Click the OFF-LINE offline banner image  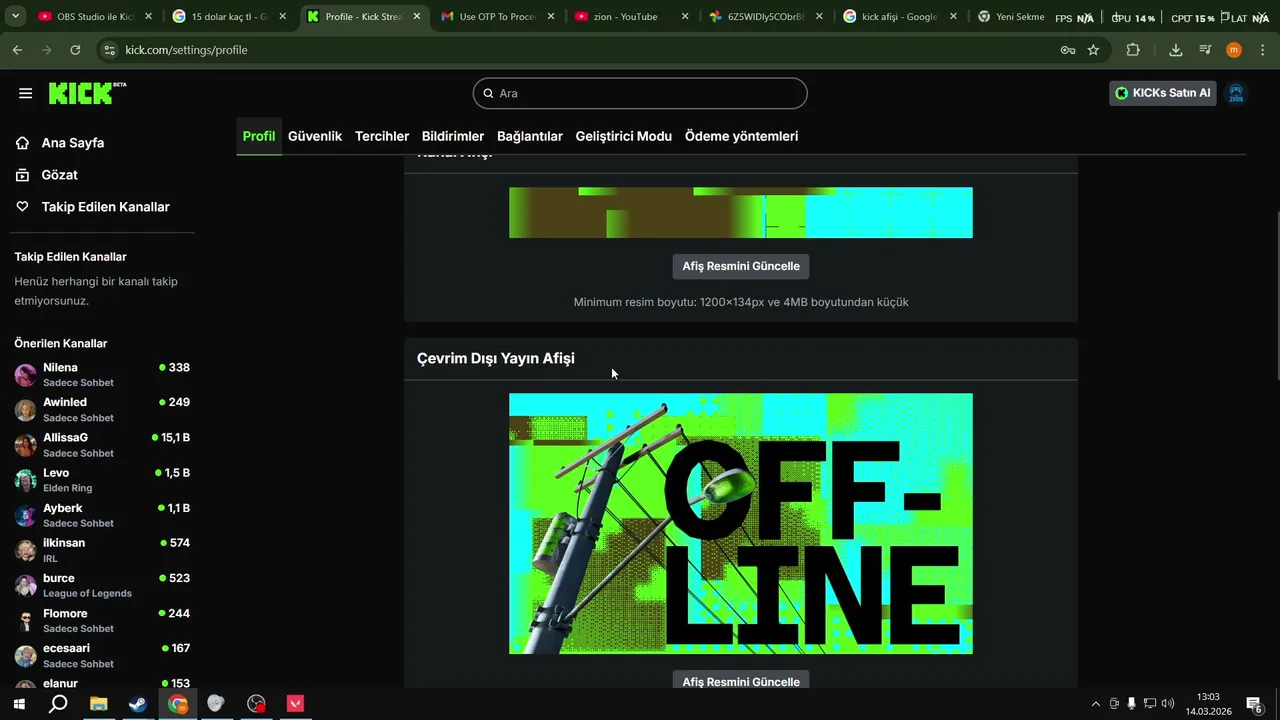[x=741, y=524]
